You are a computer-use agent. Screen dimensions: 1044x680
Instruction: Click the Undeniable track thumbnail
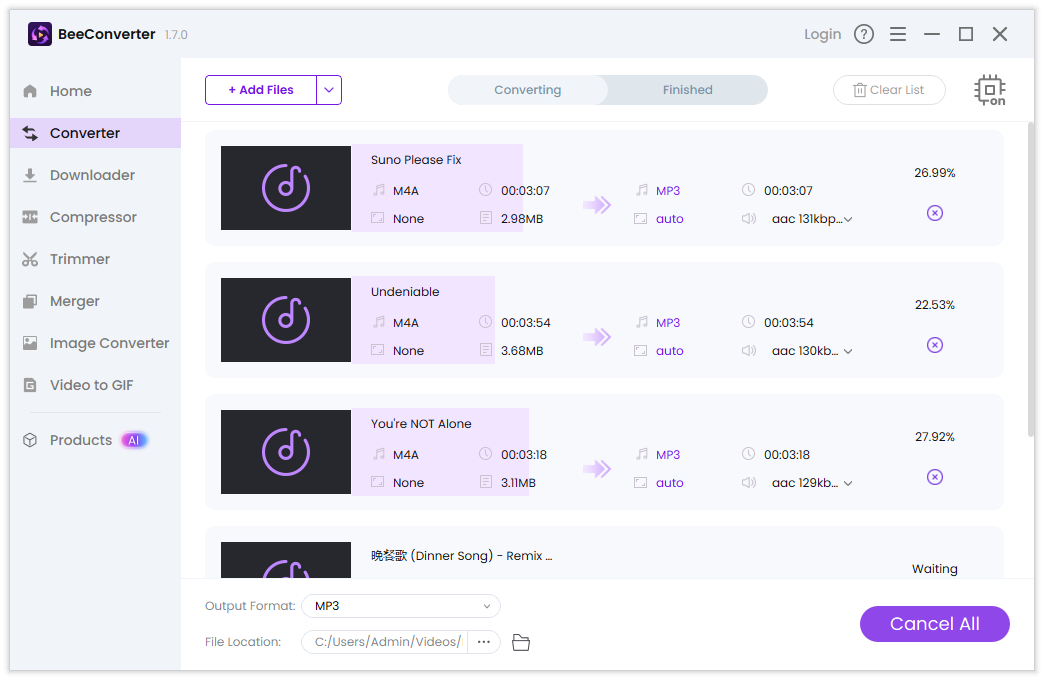point(286,320)
